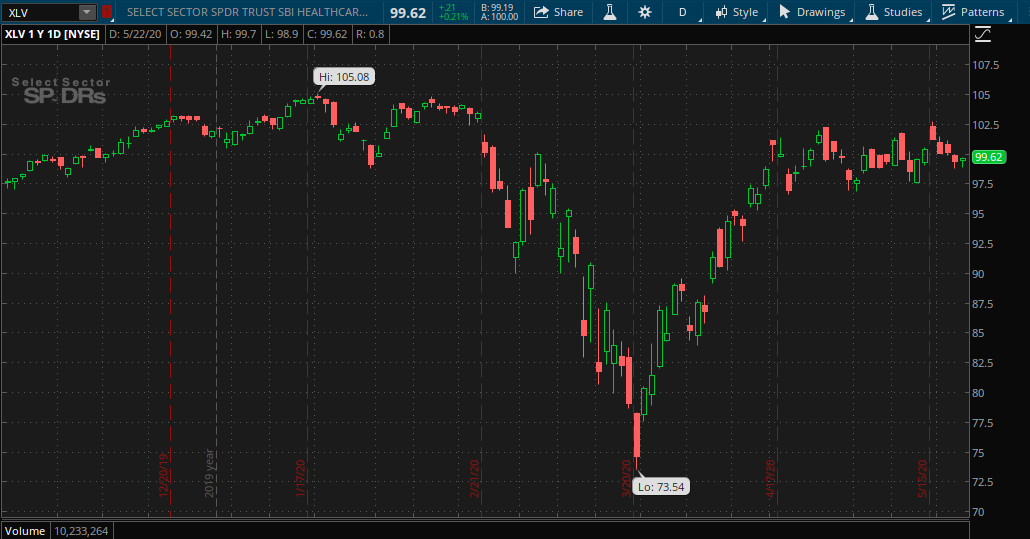Screen dimensions: 1030x539
Task: Click the 2019 year divider label
Action: click(x=210, y=473)
